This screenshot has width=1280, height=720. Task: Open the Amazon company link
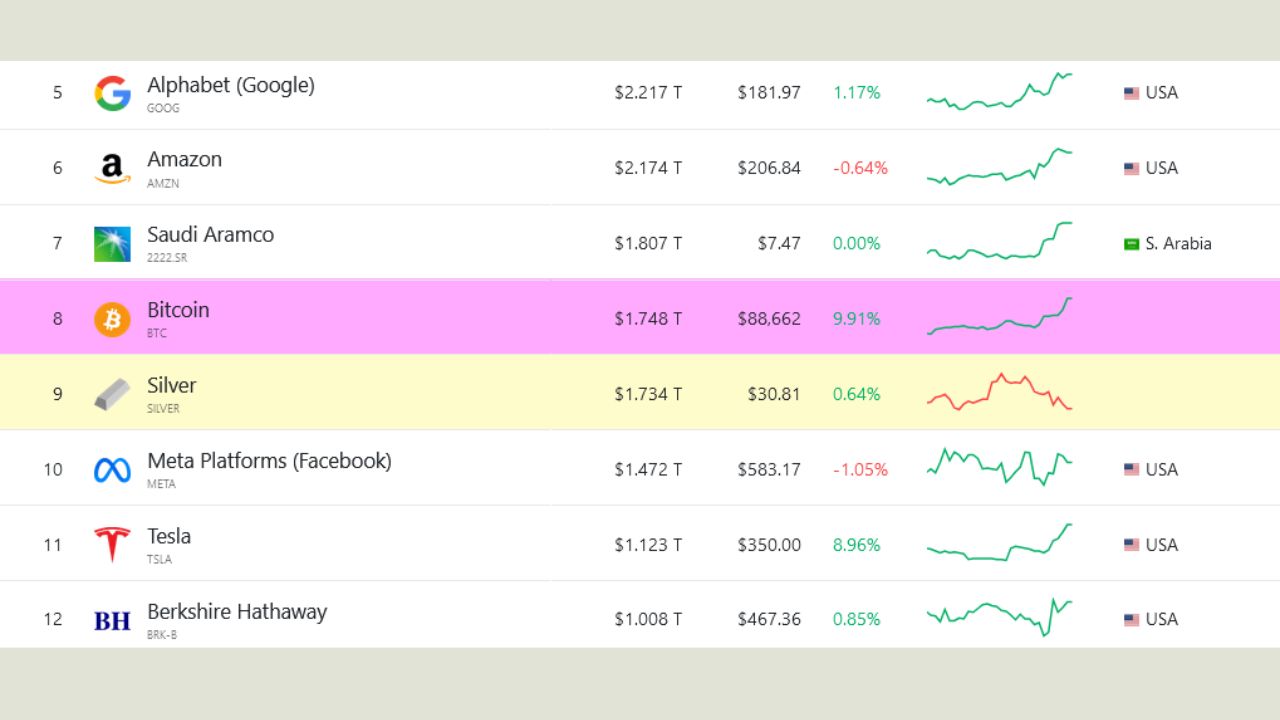coord(185,159)
